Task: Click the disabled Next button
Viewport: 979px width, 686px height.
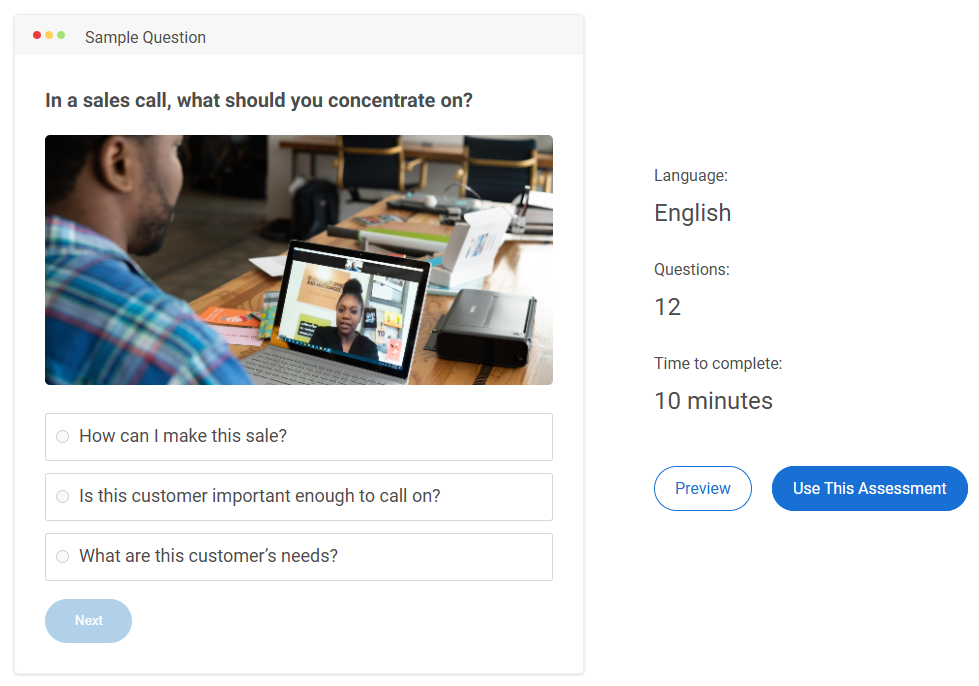Action: 88,620
